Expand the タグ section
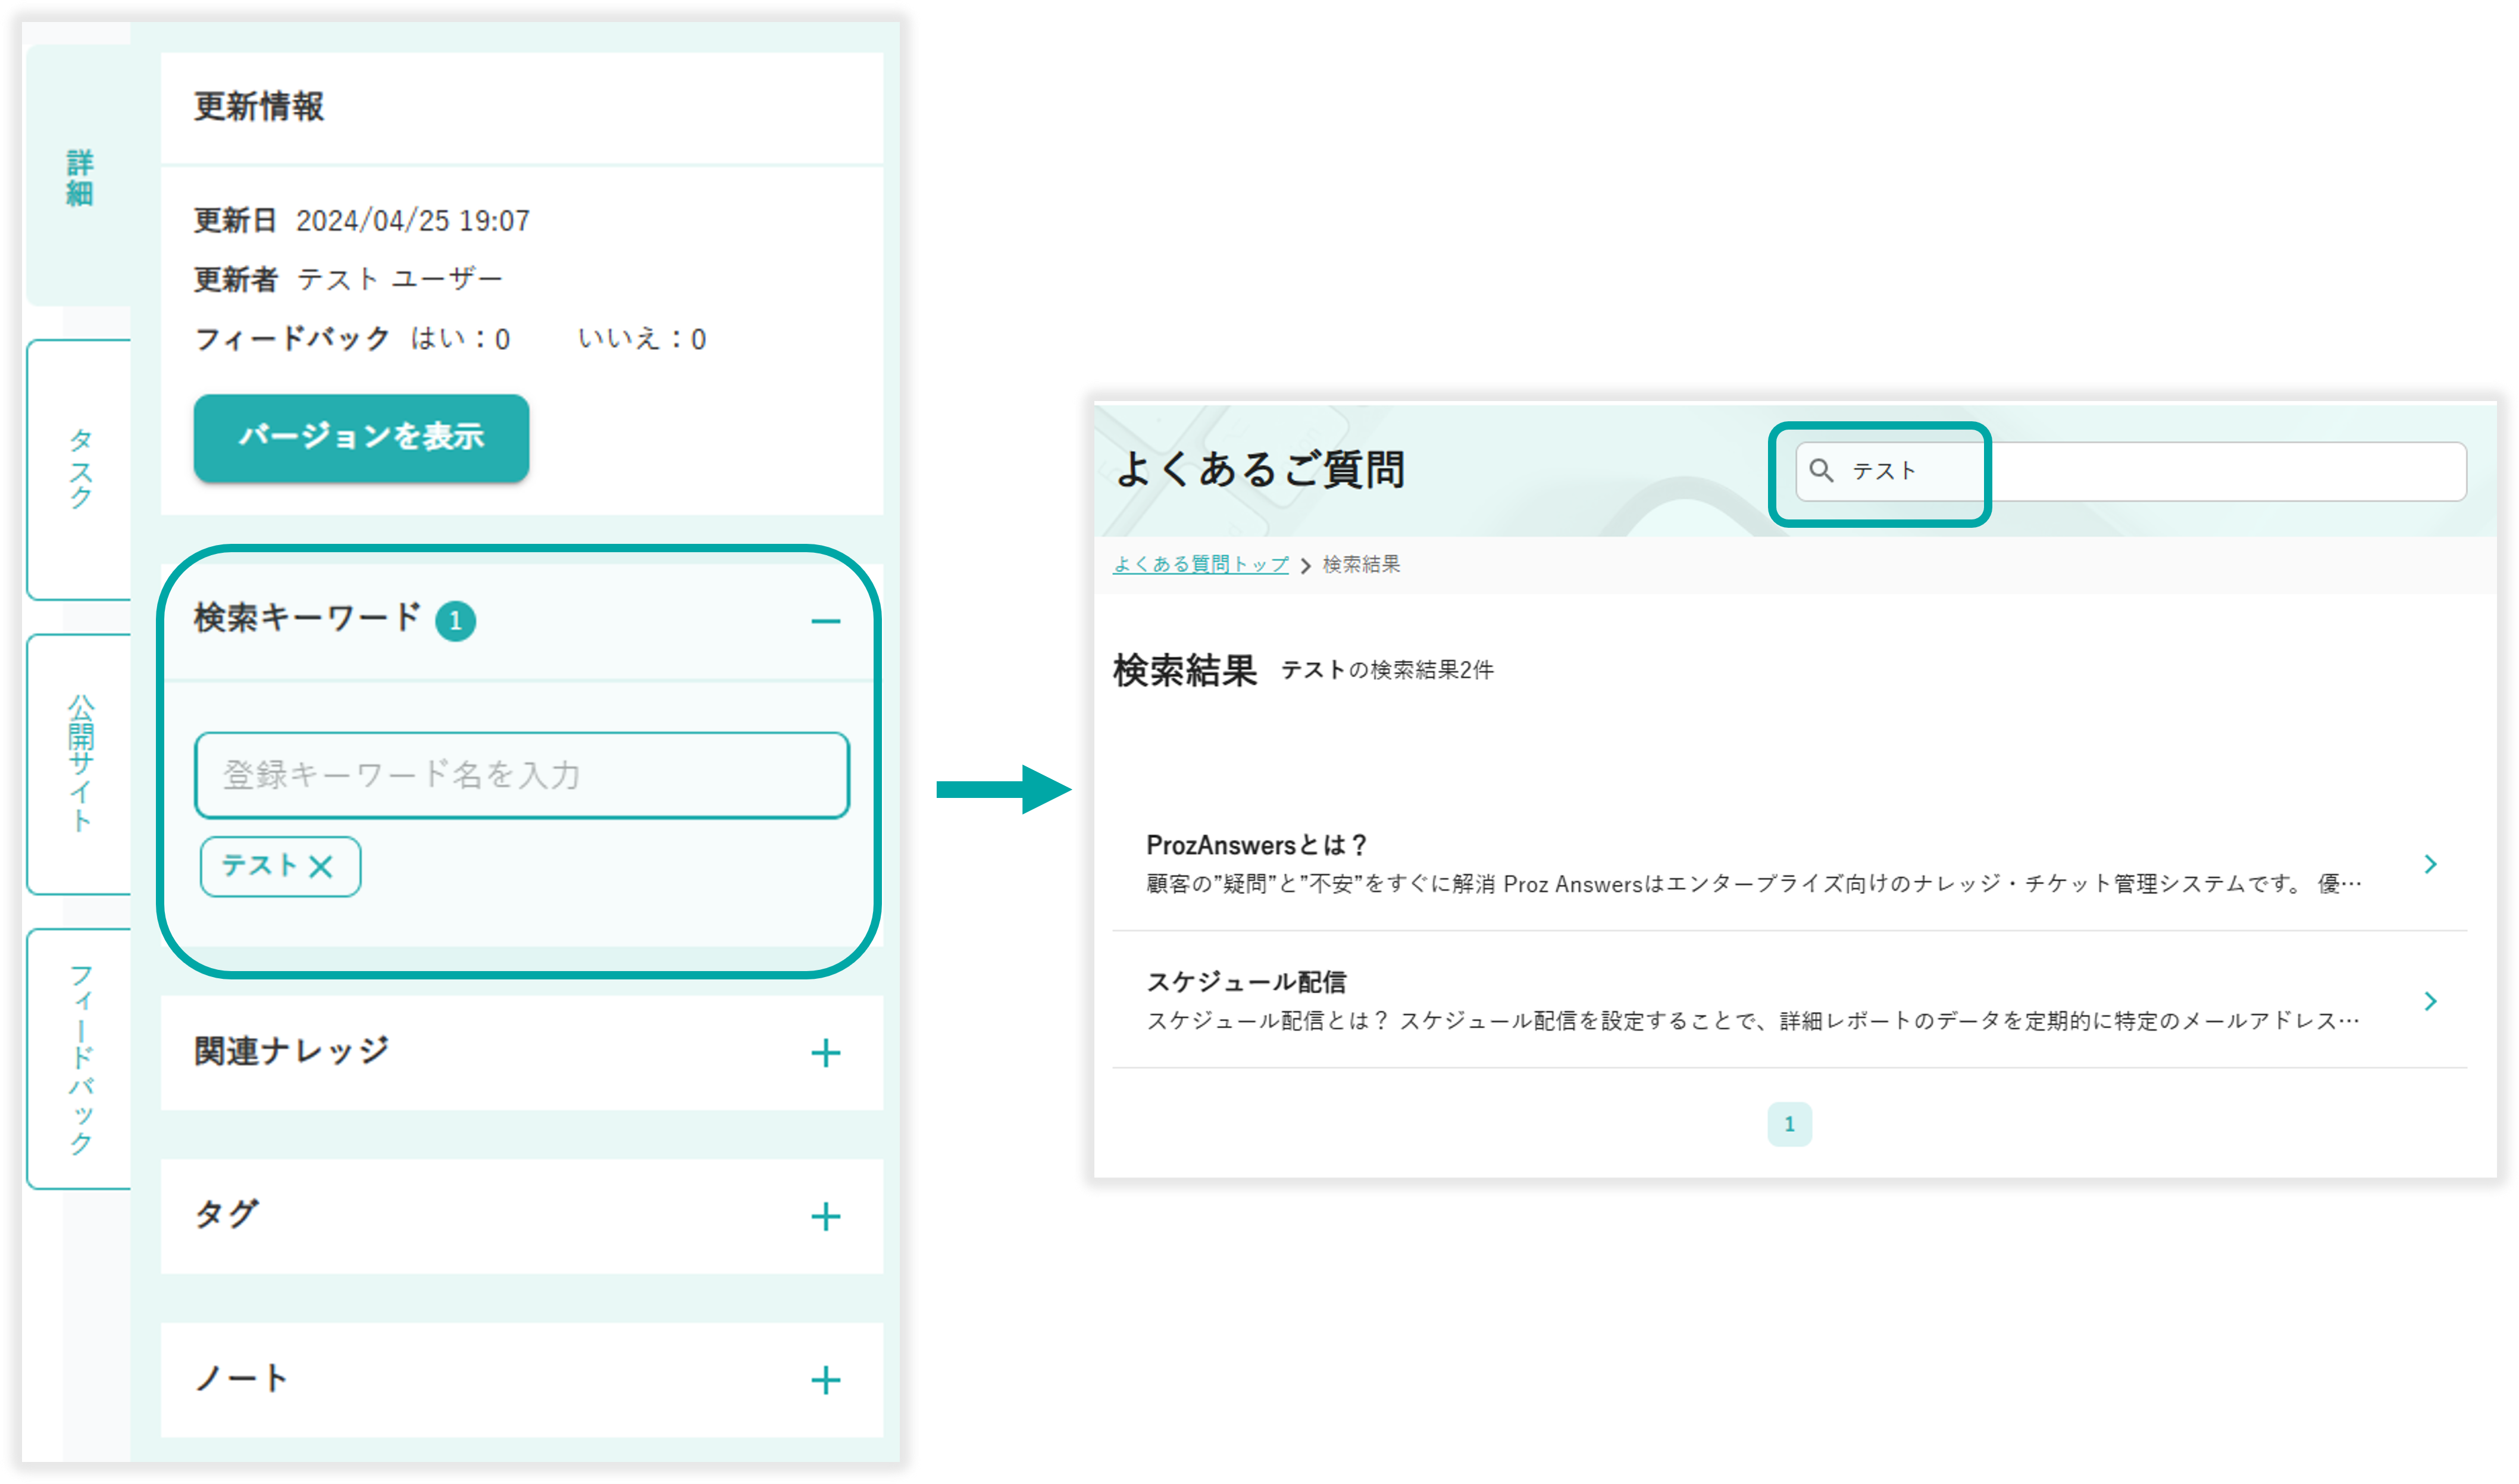 click(x=825, y=1216)
